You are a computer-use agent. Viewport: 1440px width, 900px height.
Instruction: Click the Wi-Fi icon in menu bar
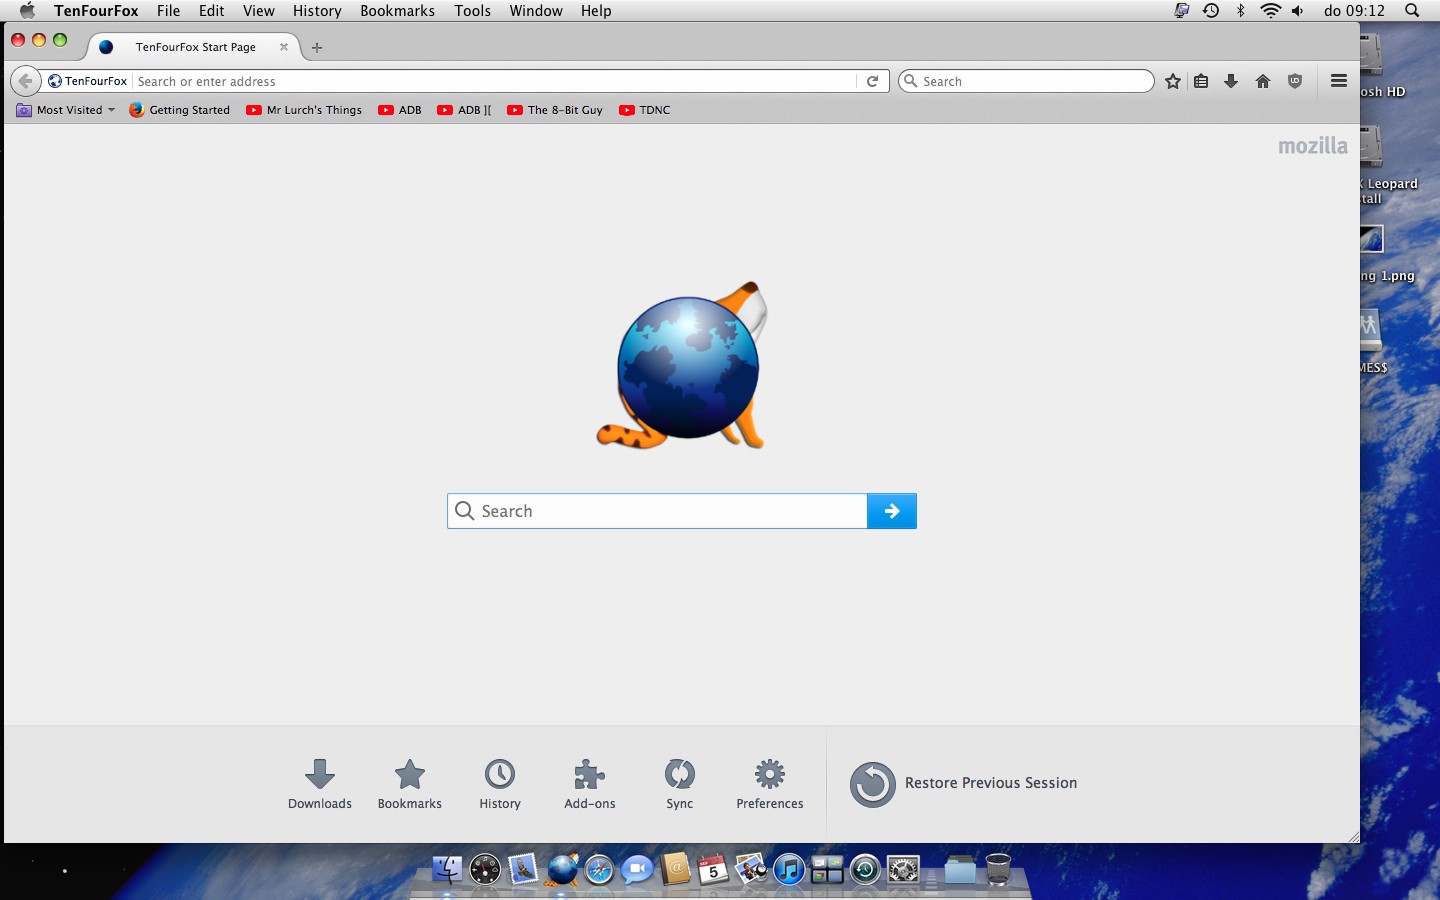pyautogui.click(x=1270, y=11)
